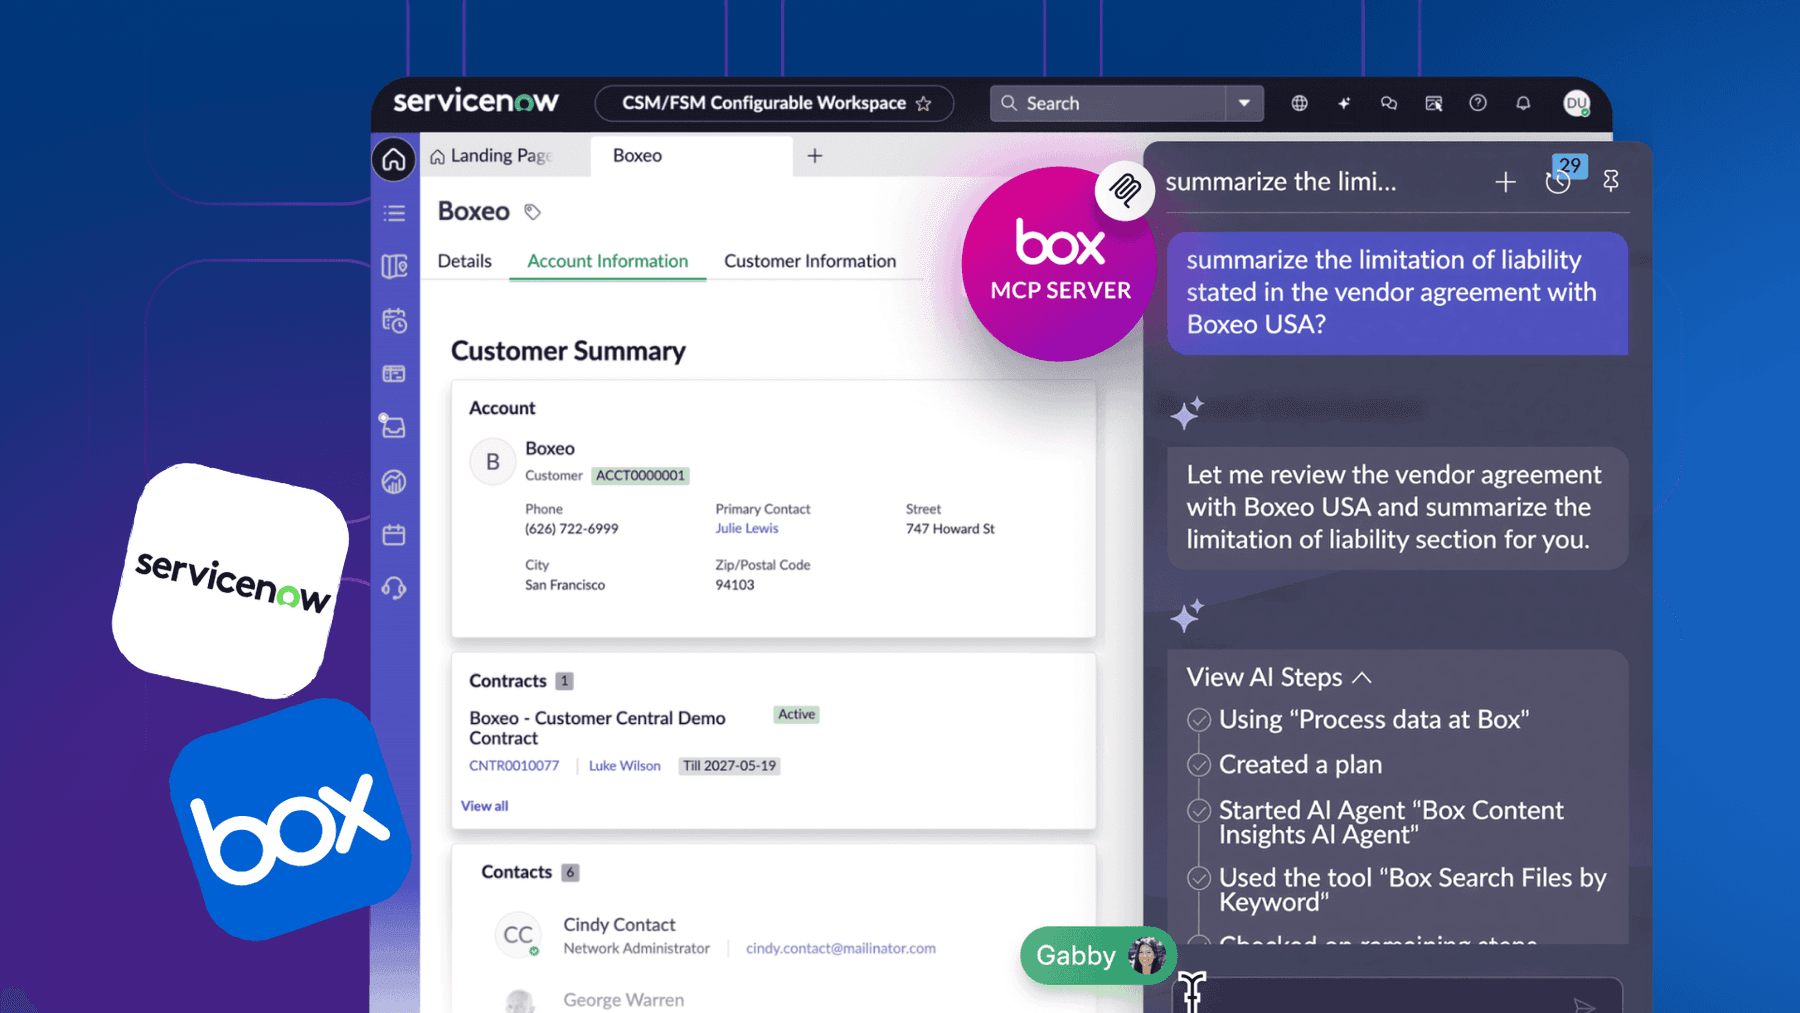Select the Boxeo workspace tab
The width and height of the screenshot is (1800, 1013).
pos(691,156)
